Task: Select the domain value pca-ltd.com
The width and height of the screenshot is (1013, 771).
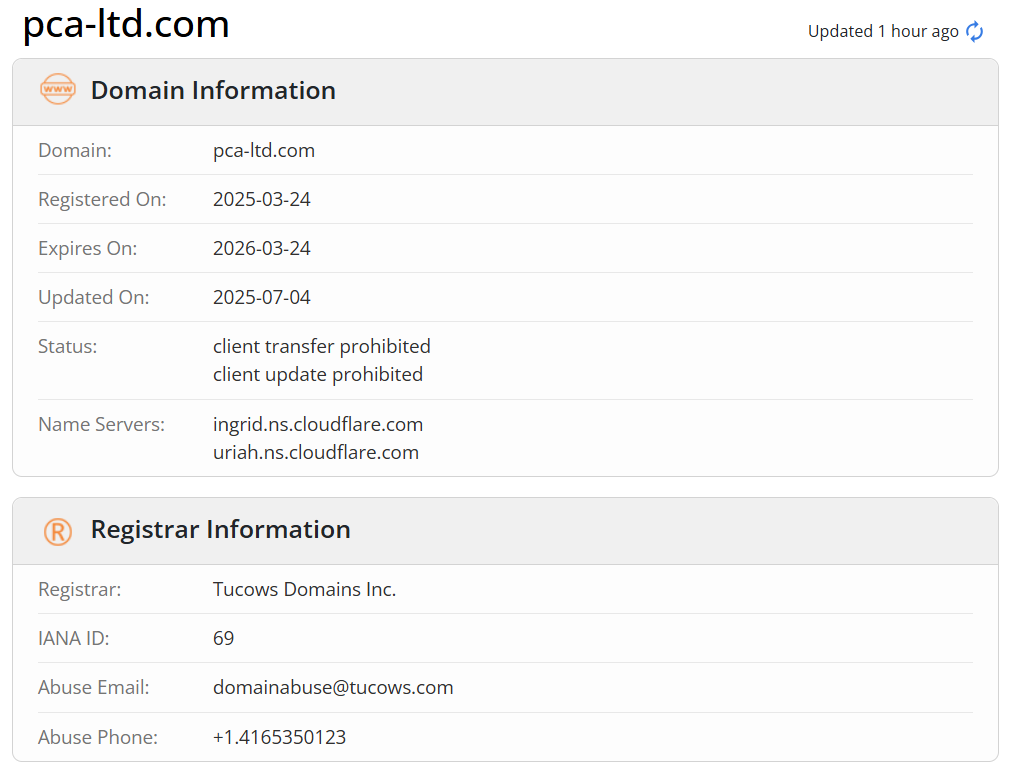Action: point(264,151)
